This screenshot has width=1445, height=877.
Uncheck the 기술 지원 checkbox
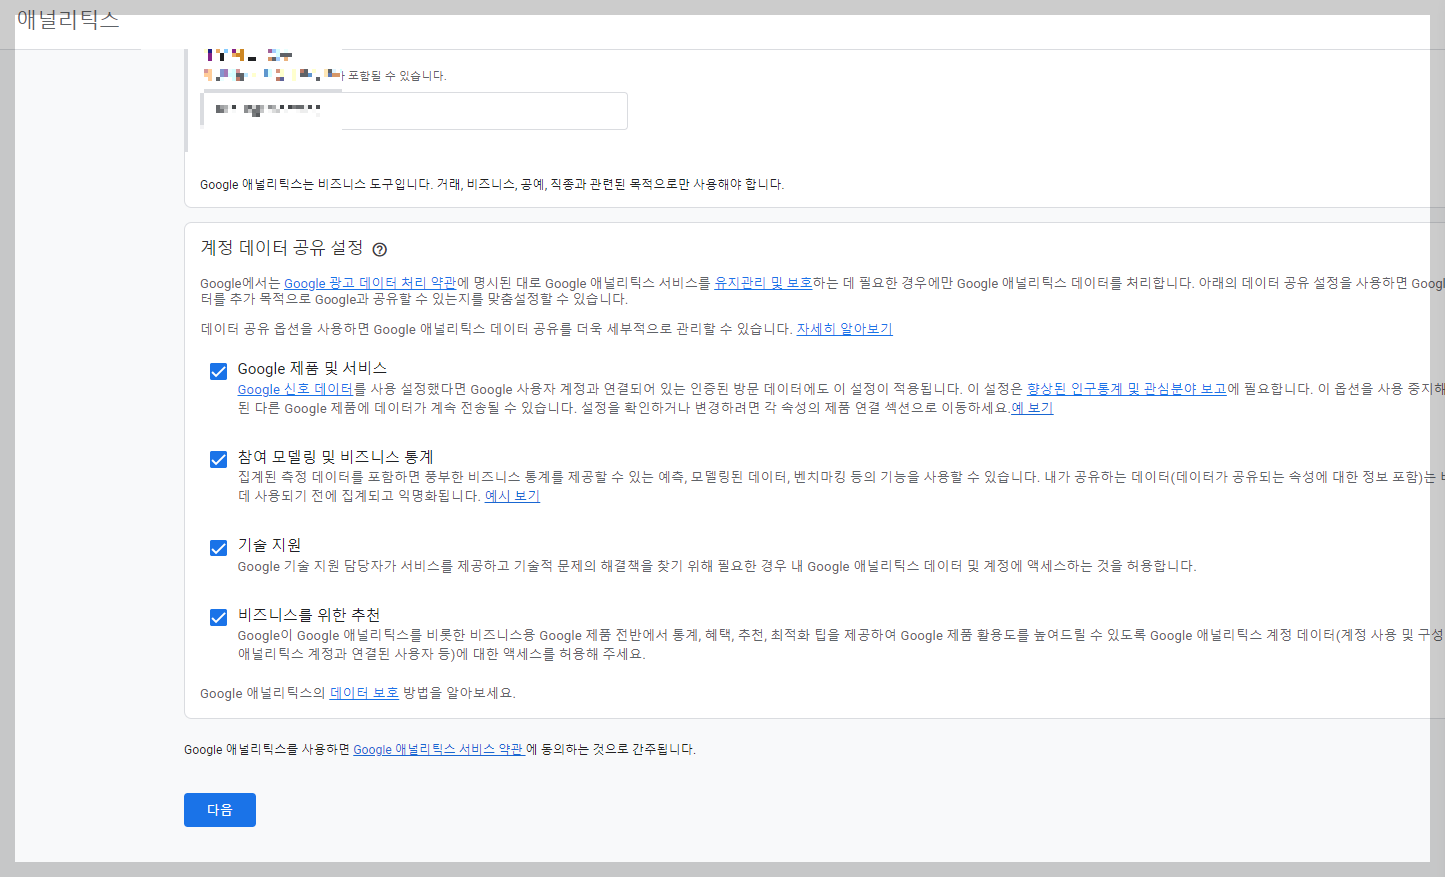[218, 548]
